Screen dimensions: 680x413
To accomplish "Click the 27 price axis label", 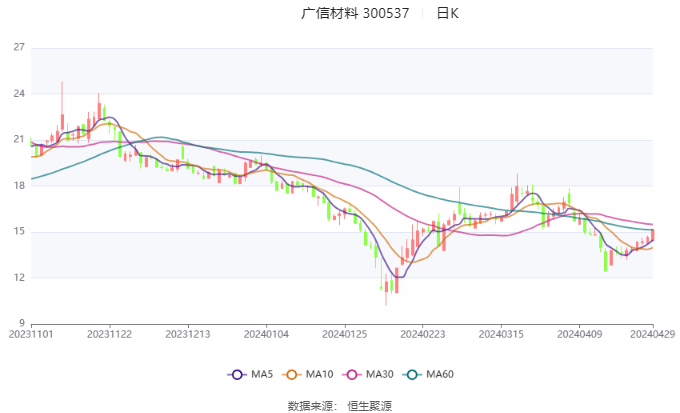I will pyautogui.click(x=19, y=47).
